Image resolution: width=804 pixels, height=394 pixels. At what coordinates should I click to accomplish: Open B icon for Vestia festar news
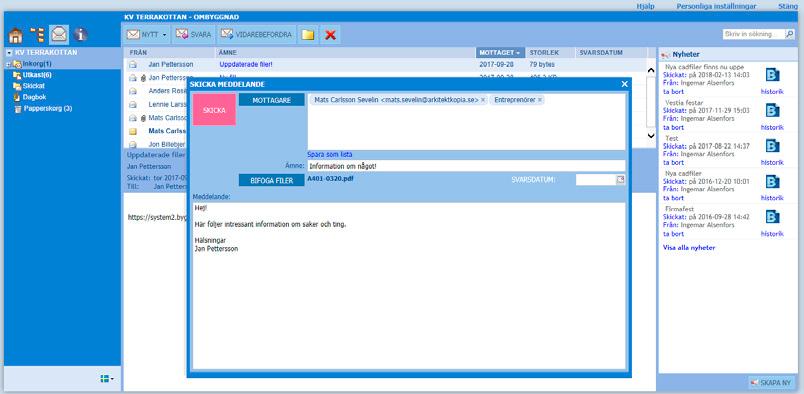click(772, 111)
